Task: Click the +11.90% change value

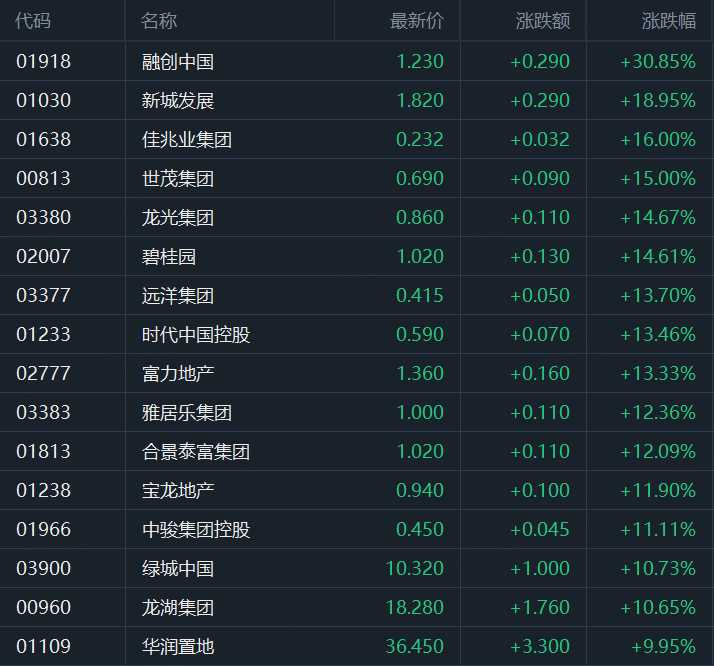Action: (x=658, y=490)
